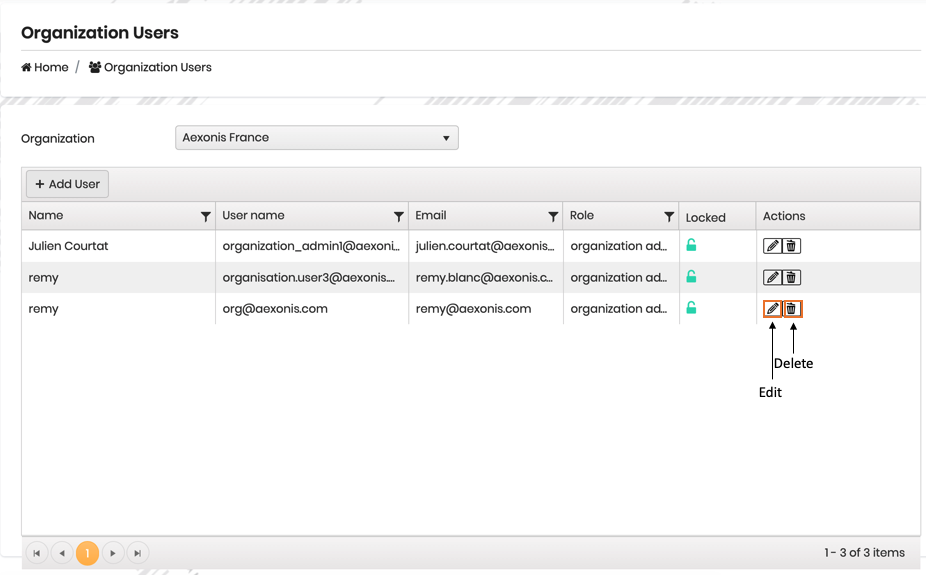Delete user organisation.user3@aexonis
This screenshot has width=926, height=575.
tap(791, 278)
